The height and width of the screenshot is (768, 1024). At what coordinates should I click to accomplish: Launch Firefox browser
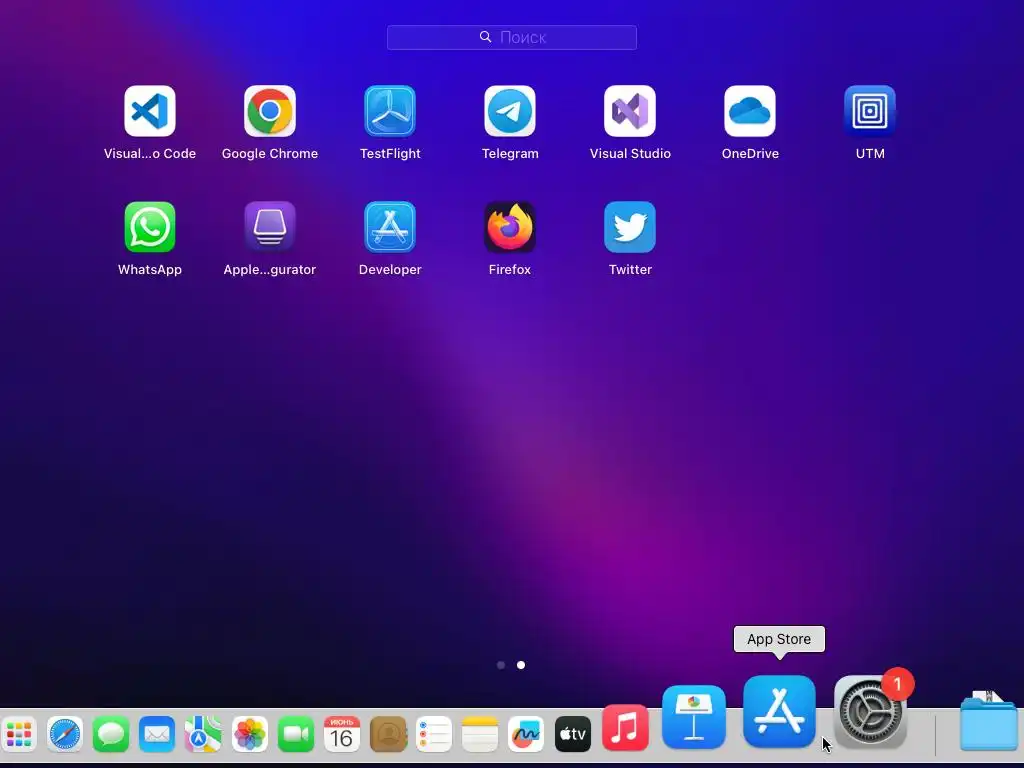tap(510, 227)
